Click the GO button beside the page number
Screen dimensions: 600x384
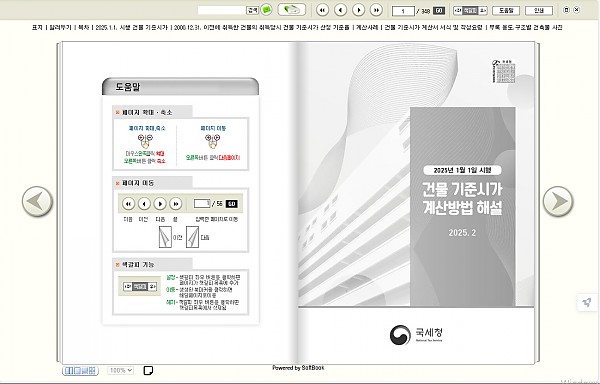pos(439,11)
